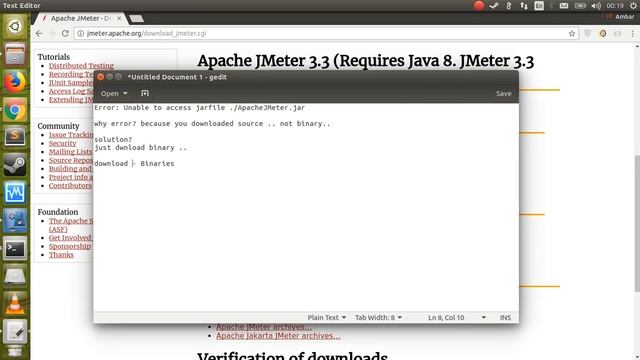Viewport: 640px width, 360px height.
Task: Click the red recording indicator in top panel
Action: [479, 6]
